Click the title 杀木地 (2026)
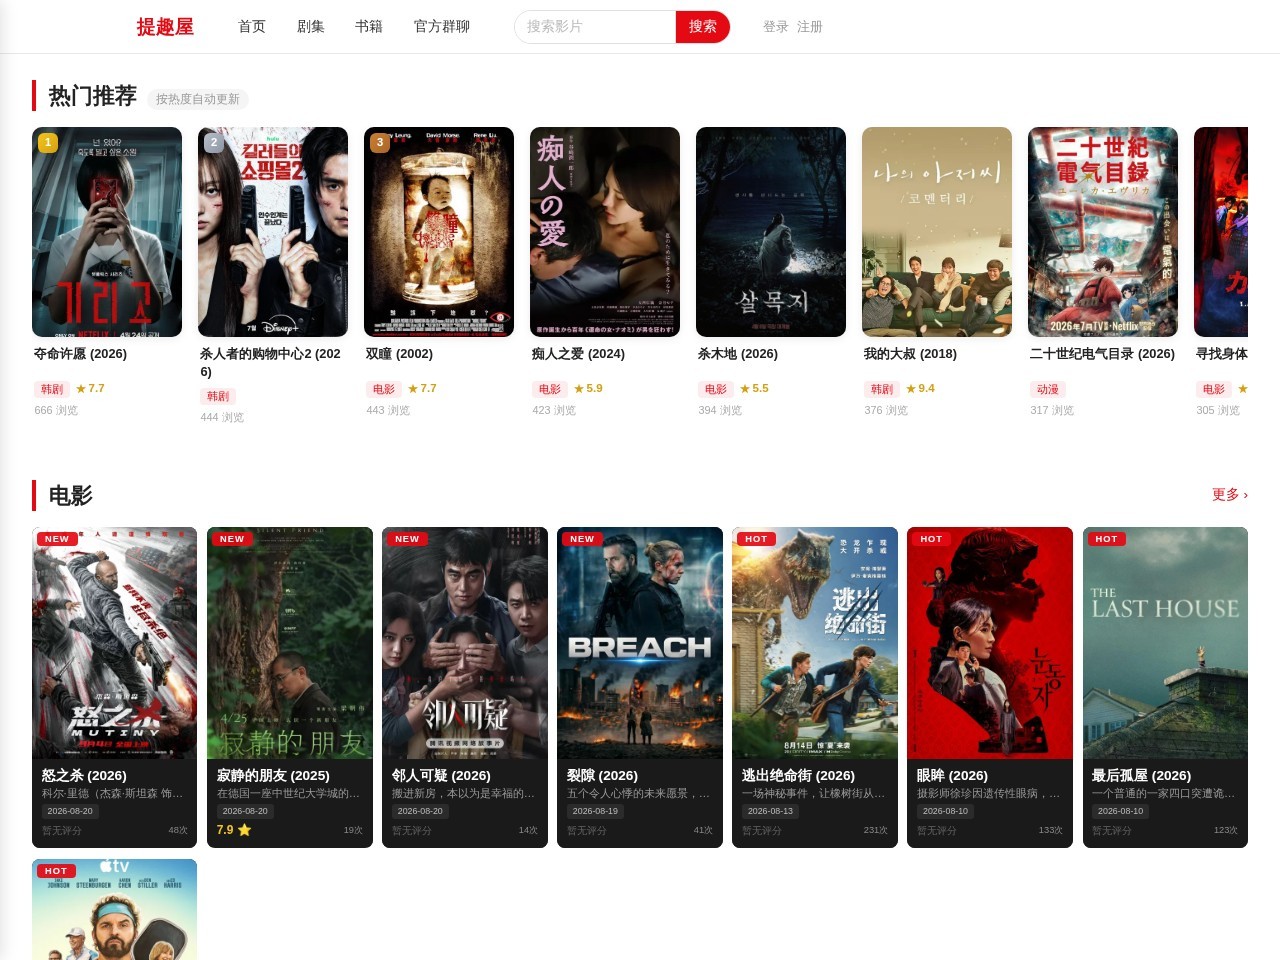Image resolution: width=1280 pixels, height=960 pixels. (x=738, y=354)
